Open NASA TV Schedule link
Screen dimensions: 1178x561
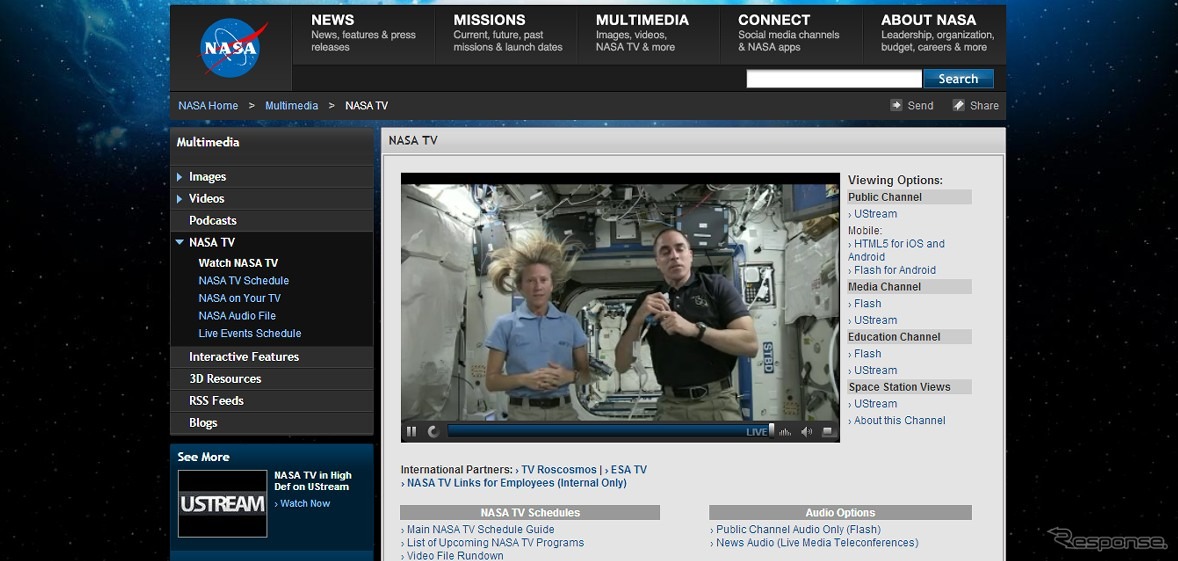coord(243,281)
